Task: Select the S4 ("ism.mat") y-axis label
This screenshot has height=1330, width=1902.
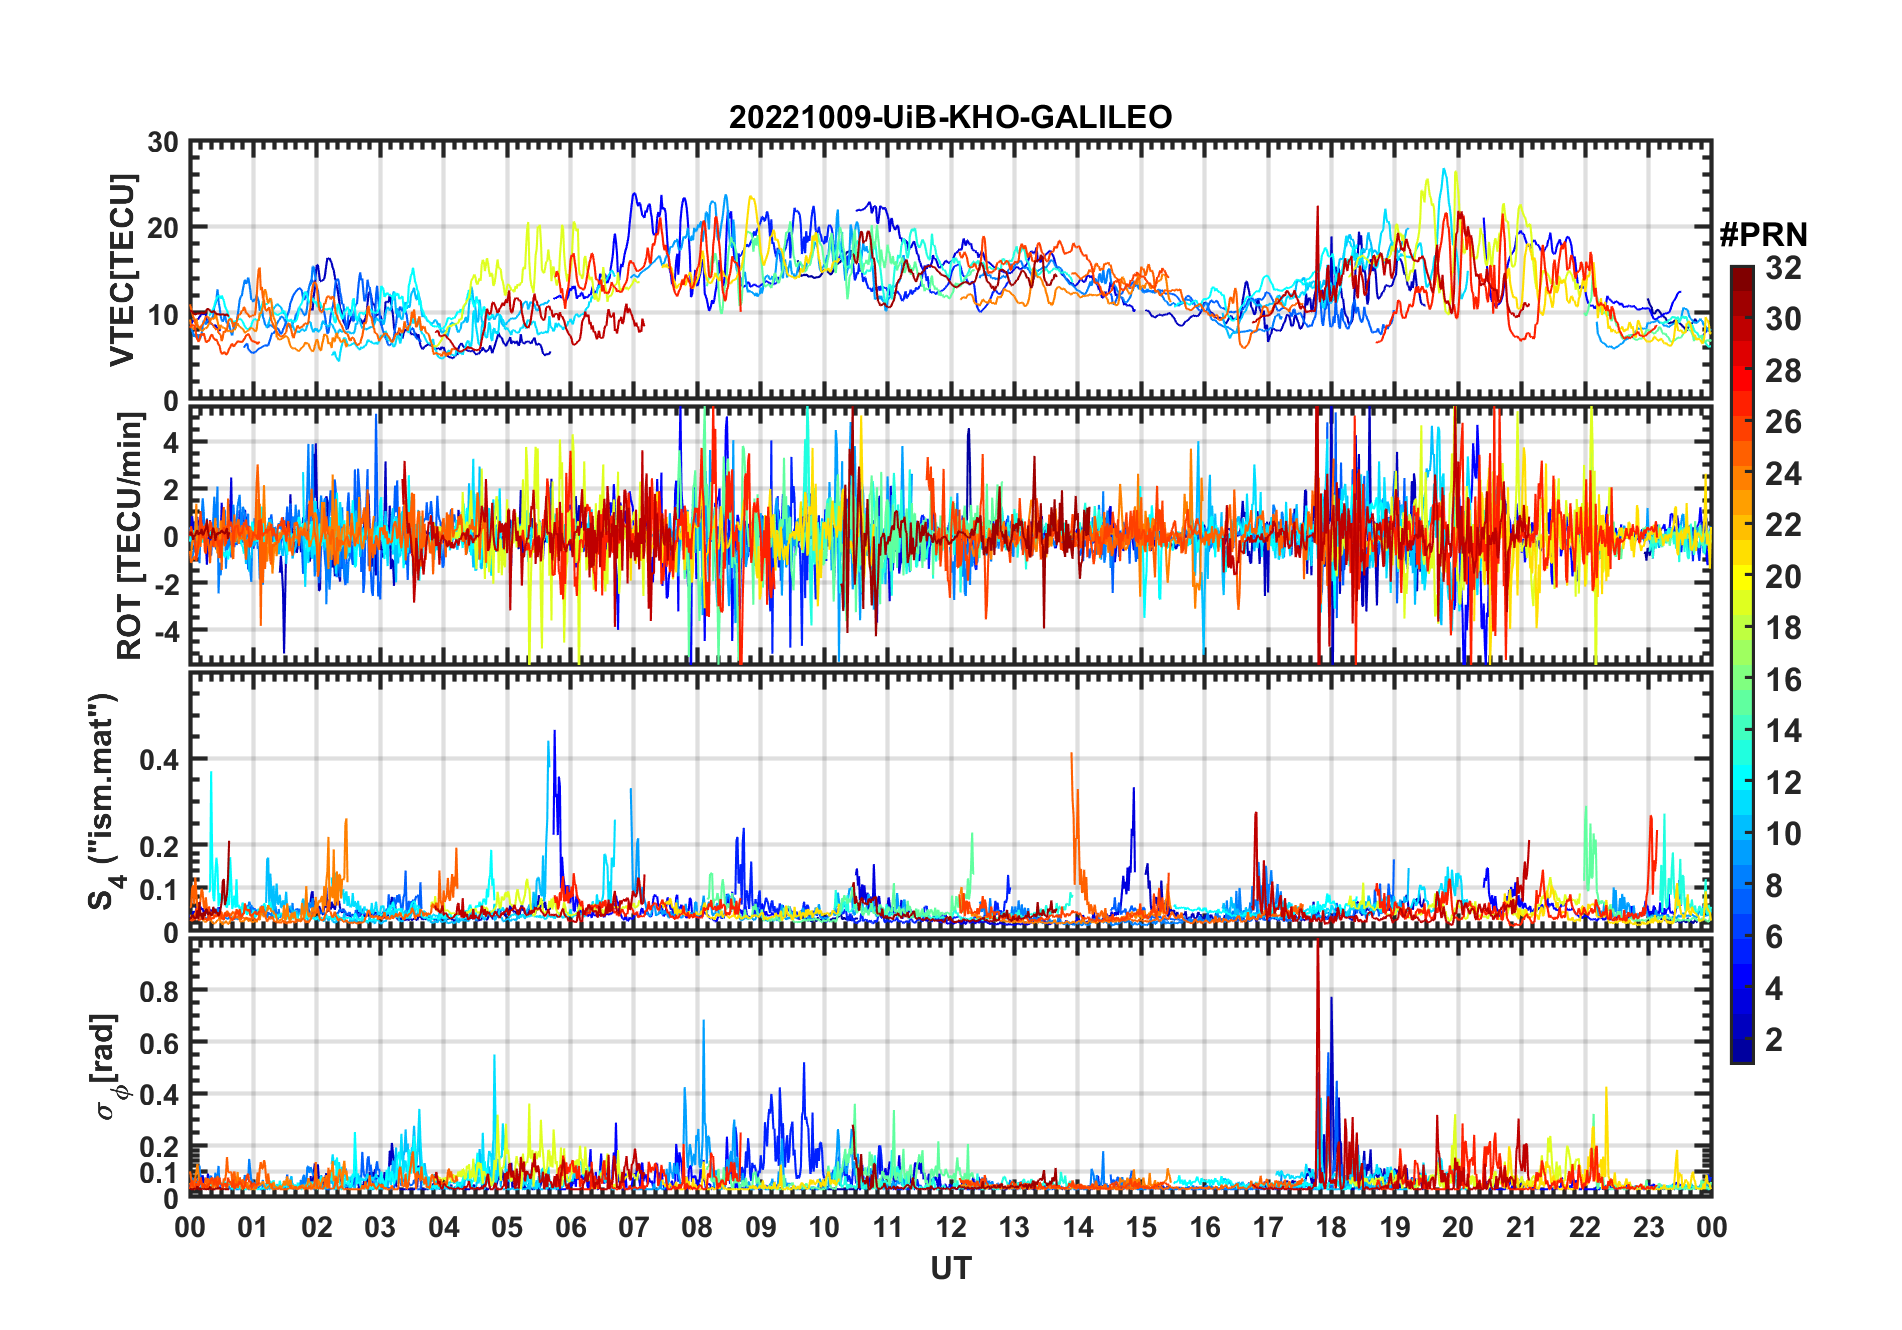Action: (103, 801)
